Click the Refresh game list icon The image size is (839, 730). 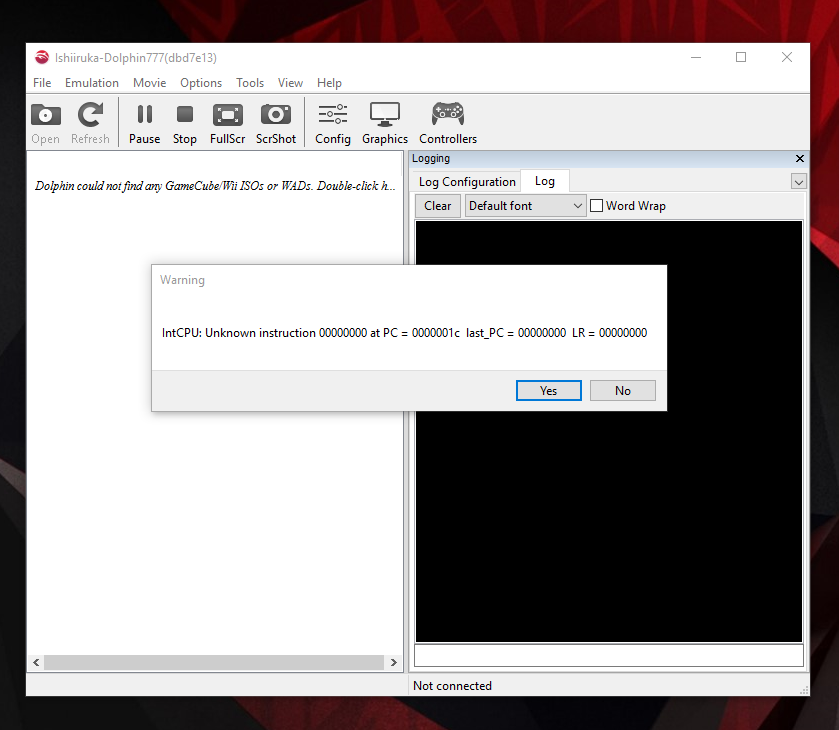point(90,115)
